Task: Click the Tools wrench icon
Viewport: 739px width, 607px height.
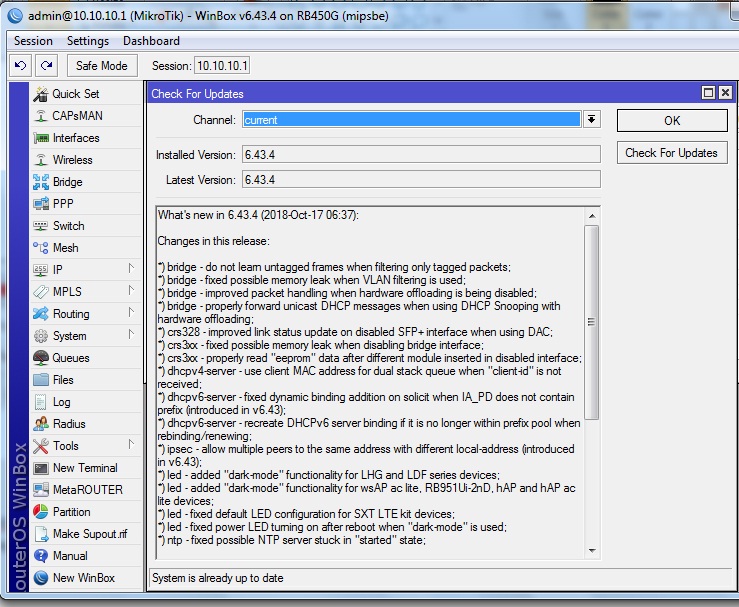Action: (x=41, y=446)
